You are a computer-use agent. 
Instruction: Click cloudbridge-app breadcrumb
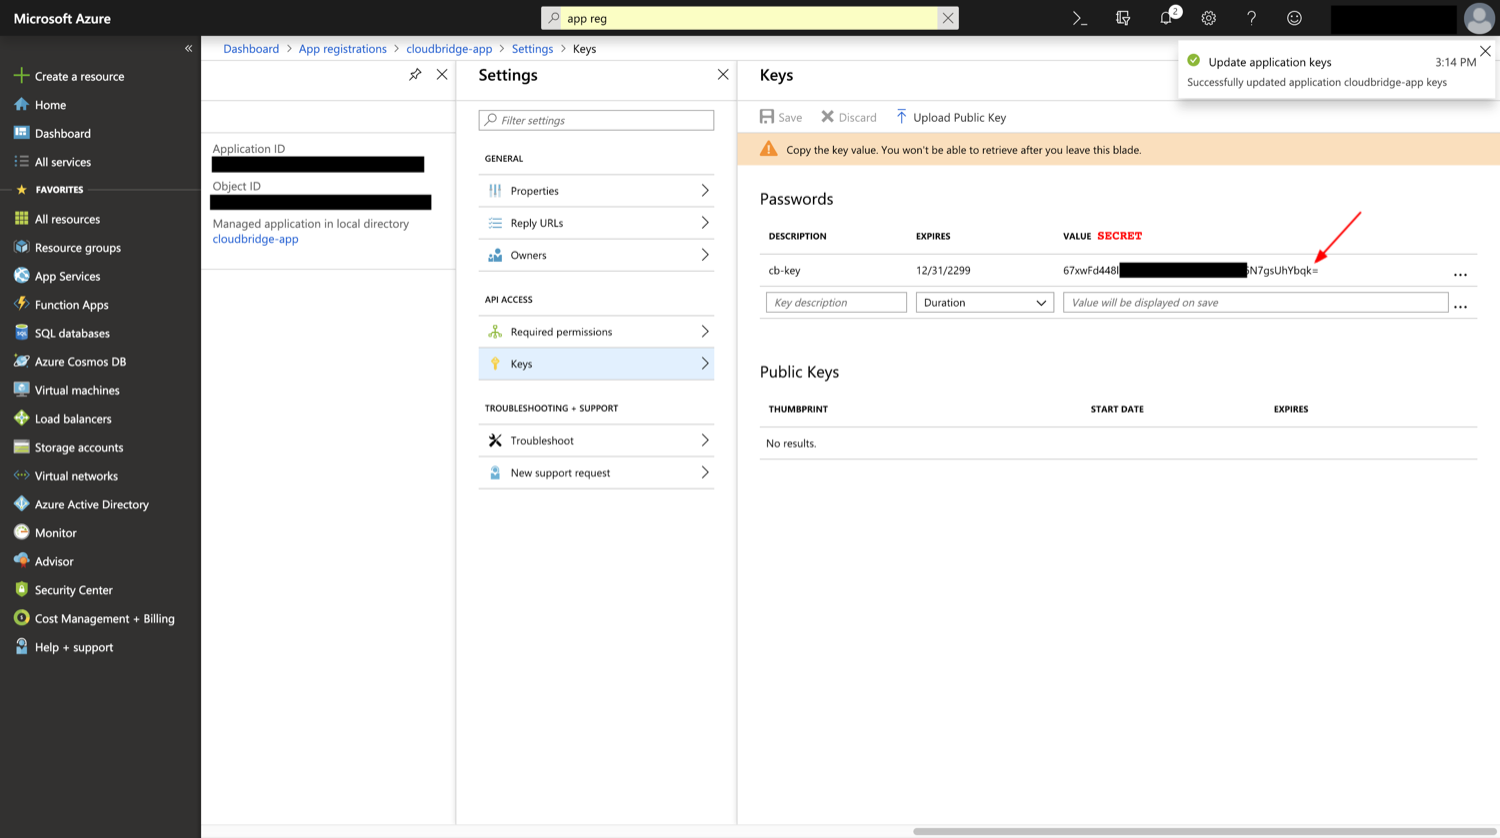449,48
